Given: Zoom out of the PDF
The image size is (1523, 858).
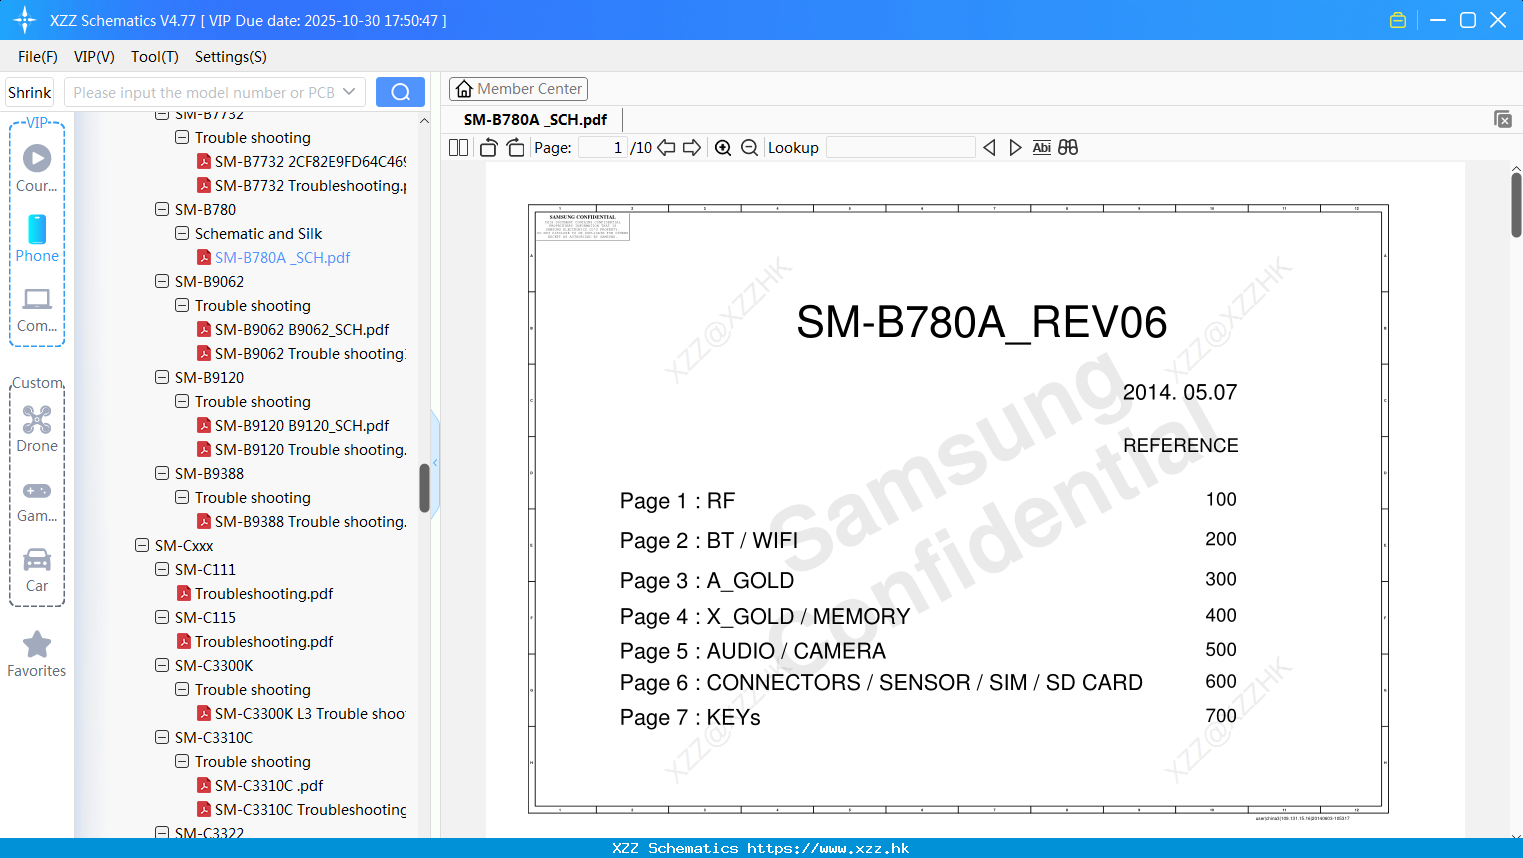Looking at the screenshot, I should pos(749,148).
